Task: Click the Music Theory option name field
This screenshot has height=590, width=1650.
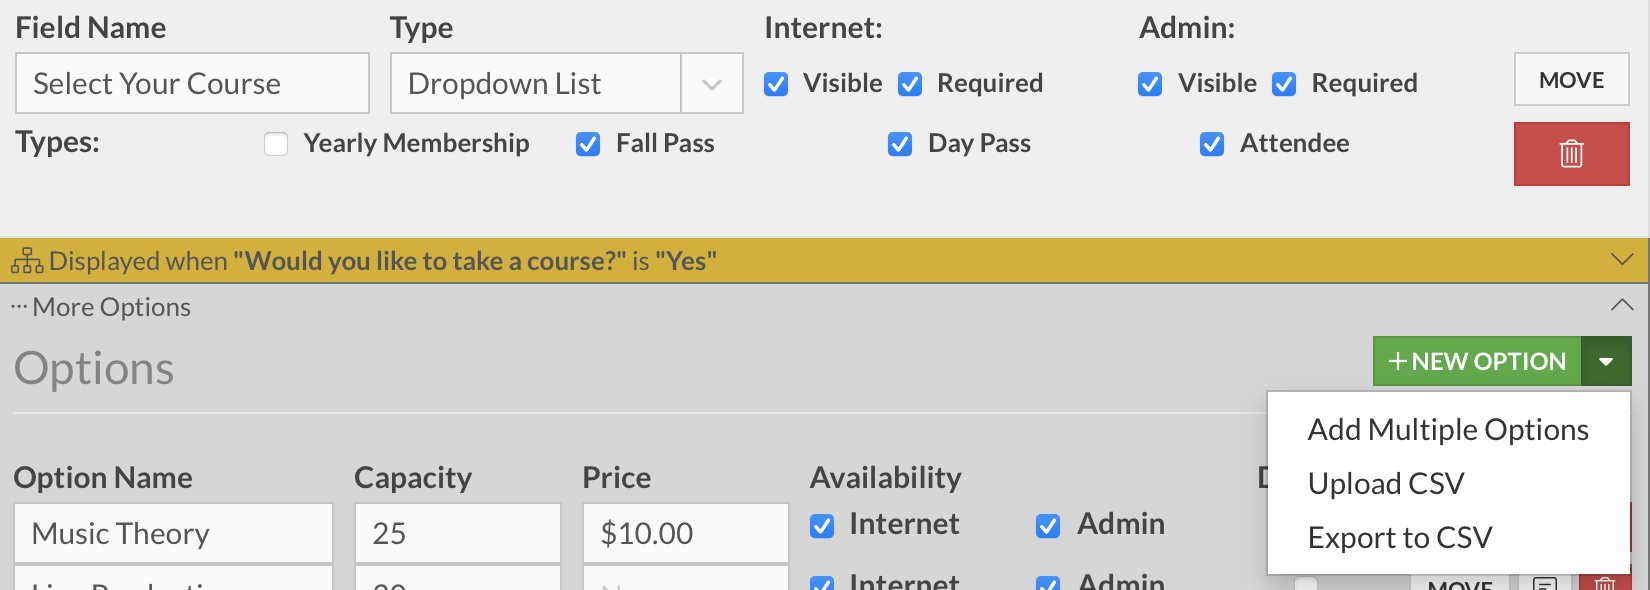Action: [173, 533]
